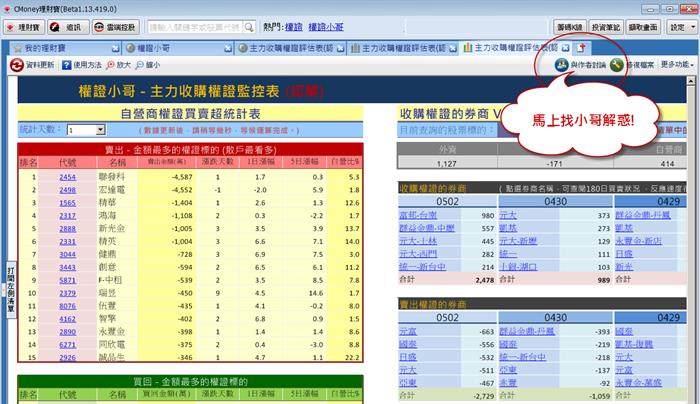Click the 縮小 zoom-out icon
The image size is (700, 404).
pos(140,65)
